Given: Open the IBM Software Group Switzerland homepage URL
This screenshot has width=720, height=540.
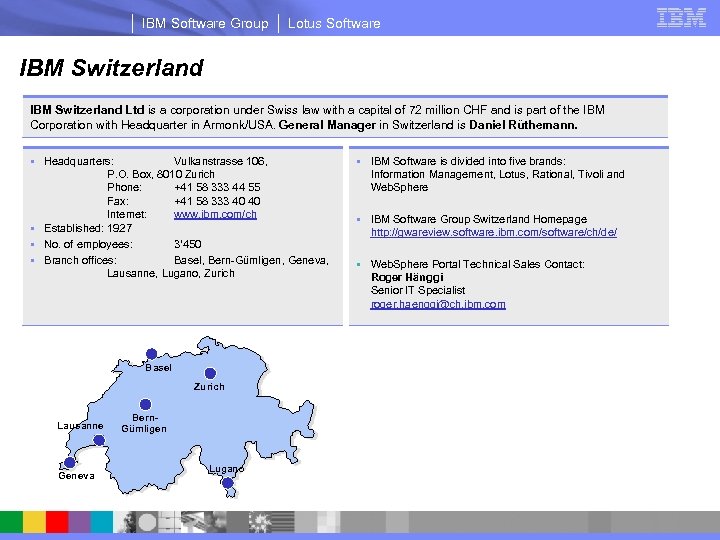Looking at the screenshot, I should 494,232.
